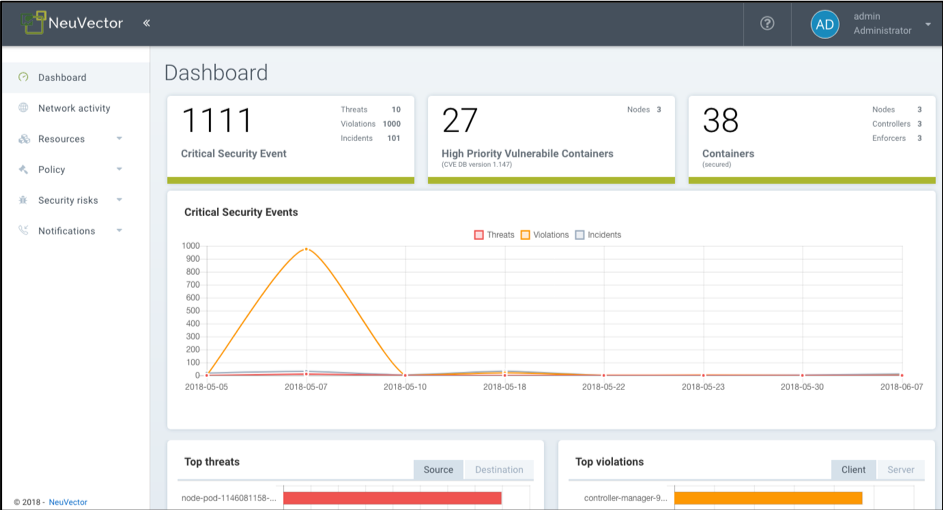Screen dimensions: 943x510
Task: Open the admin account dropdown arrow
Action: 928,25
